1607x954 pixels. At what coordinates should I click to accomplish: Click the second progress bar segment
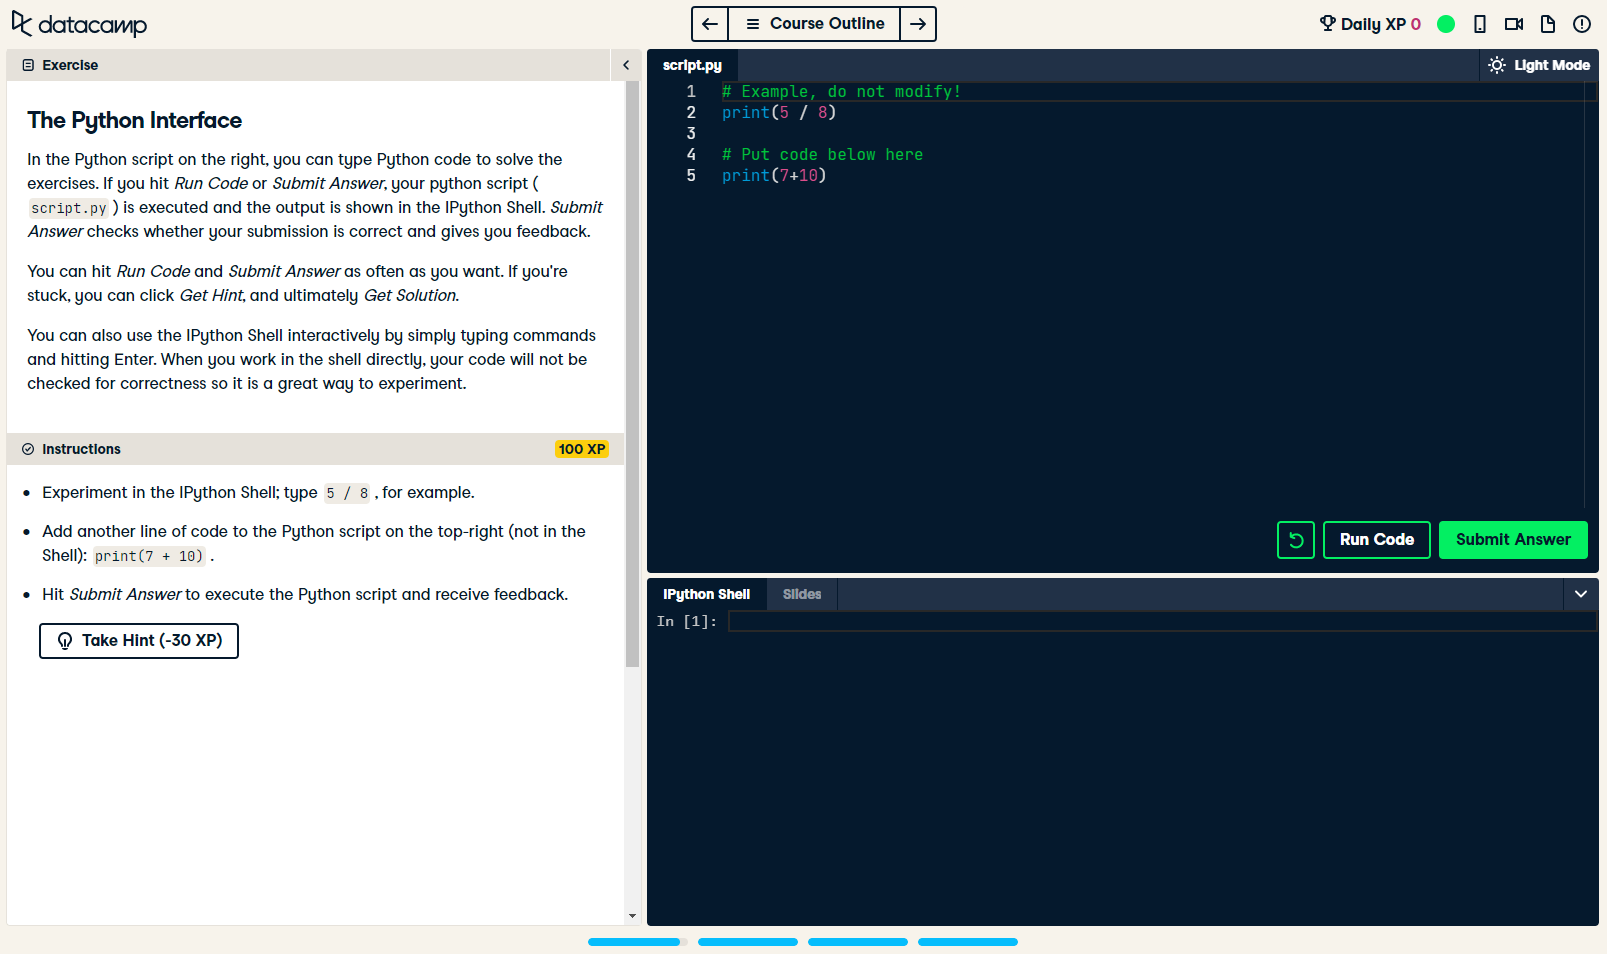click(747, 941)
